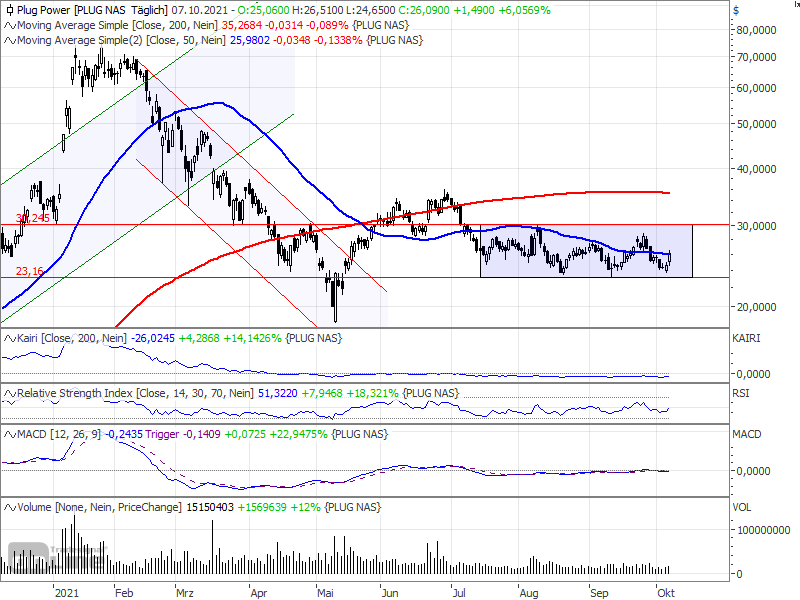Select the Moving Average Simple [Close, 200, Nein] label
This screenshot has height=600, width=800.
[117, 25]
